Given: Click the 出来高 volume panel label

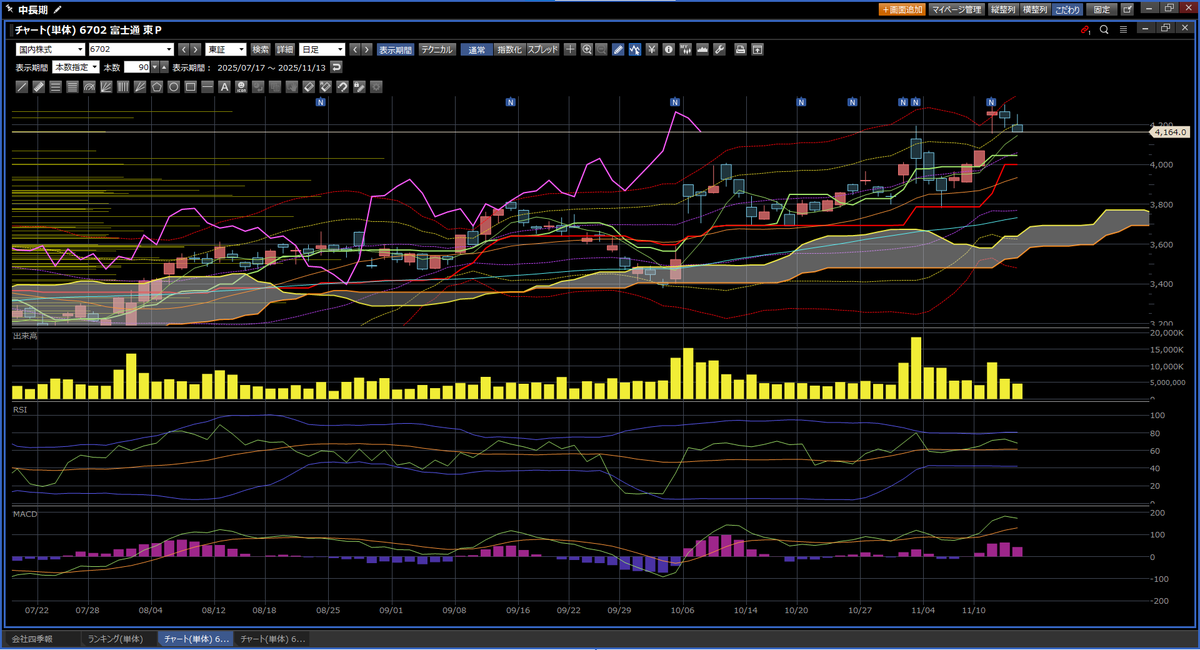Looking at the screenshot, I should point(24,337).
